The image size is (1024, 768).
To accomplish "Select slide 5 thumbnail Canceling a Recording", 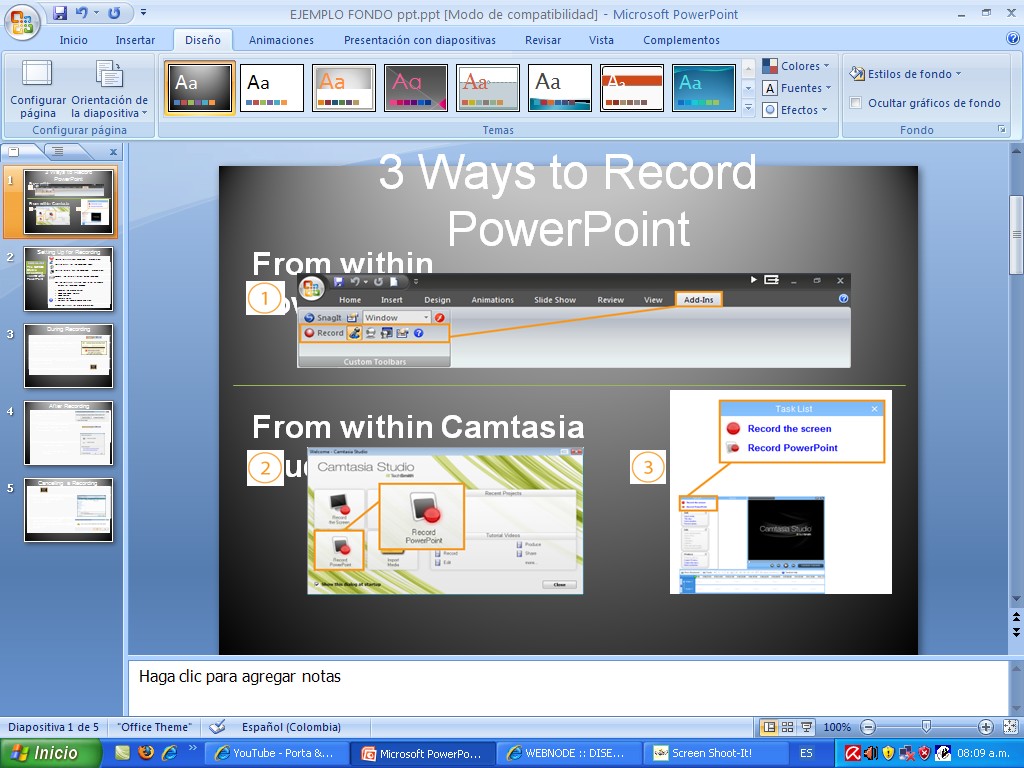I will pyautogui.click(x=68, y=510).
